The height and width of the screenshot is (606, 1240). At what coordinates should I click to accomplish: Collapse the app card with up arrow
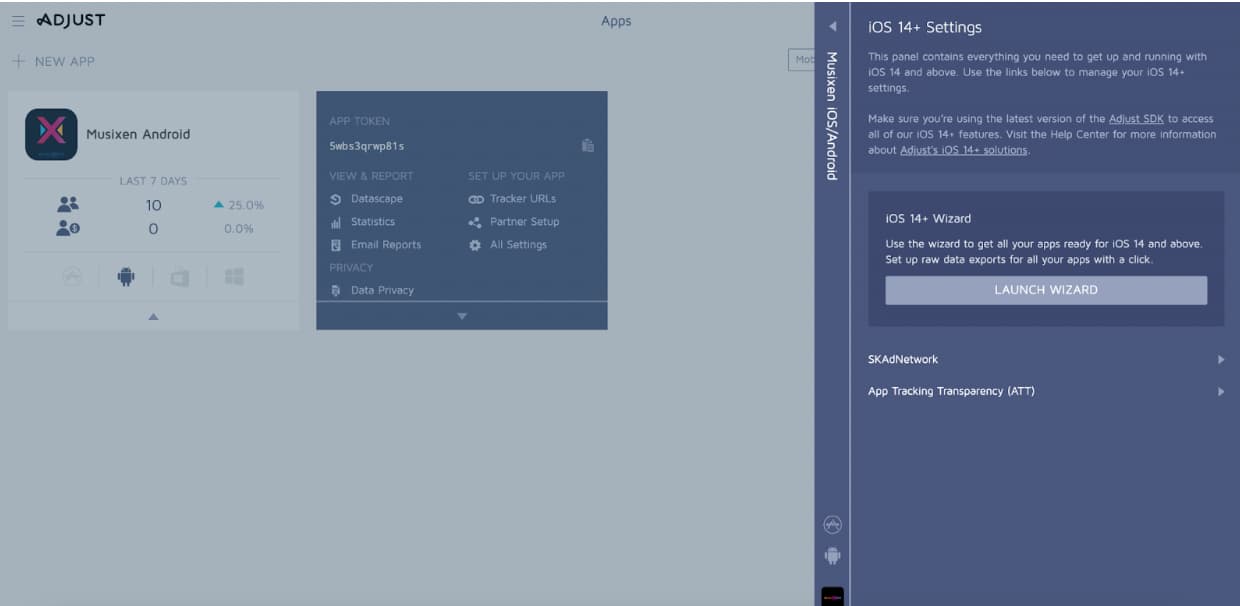tap(153, 316)
